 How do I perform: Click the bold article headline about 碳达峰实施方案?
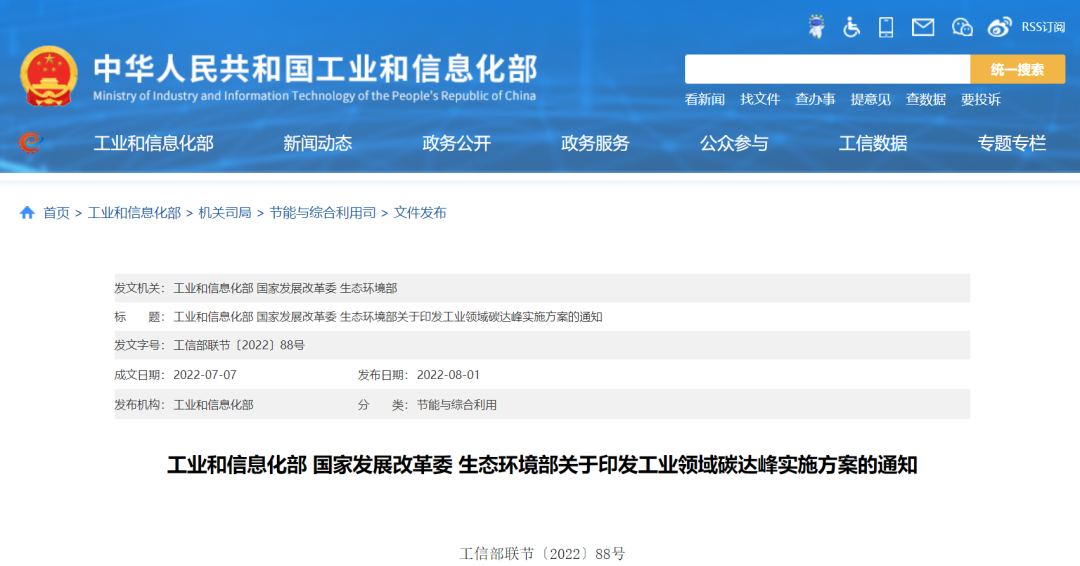point(542,465)
